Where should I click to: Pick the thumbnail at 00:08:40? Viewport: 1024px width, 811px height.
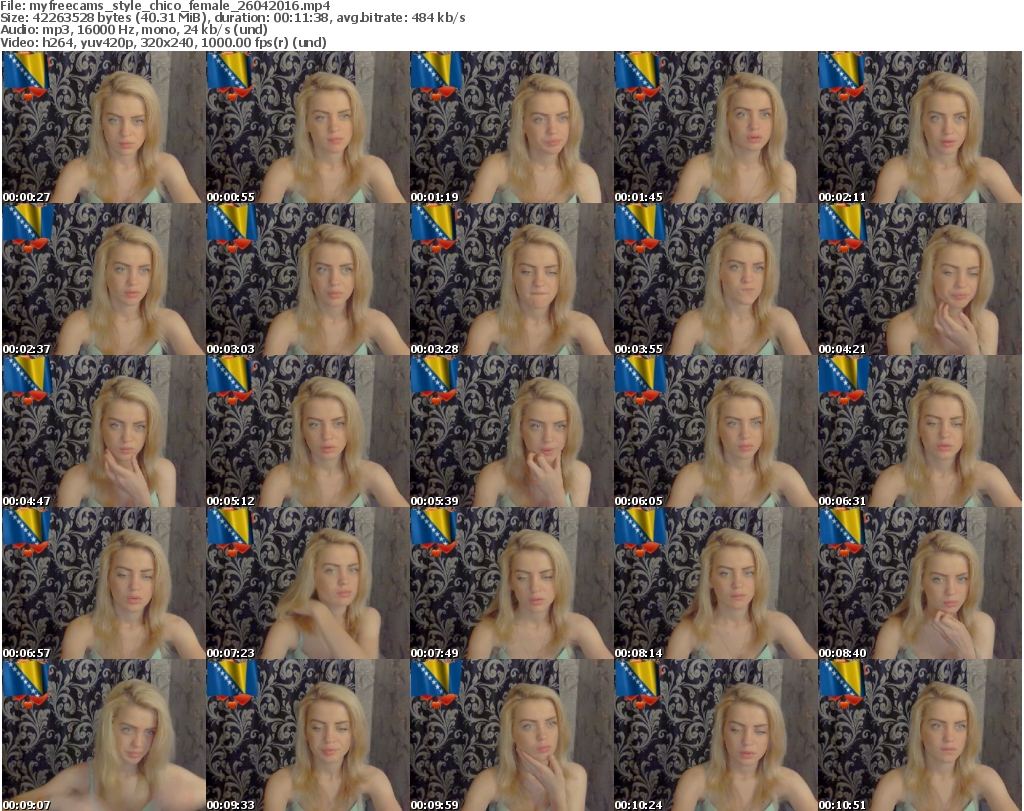[920, 584]
